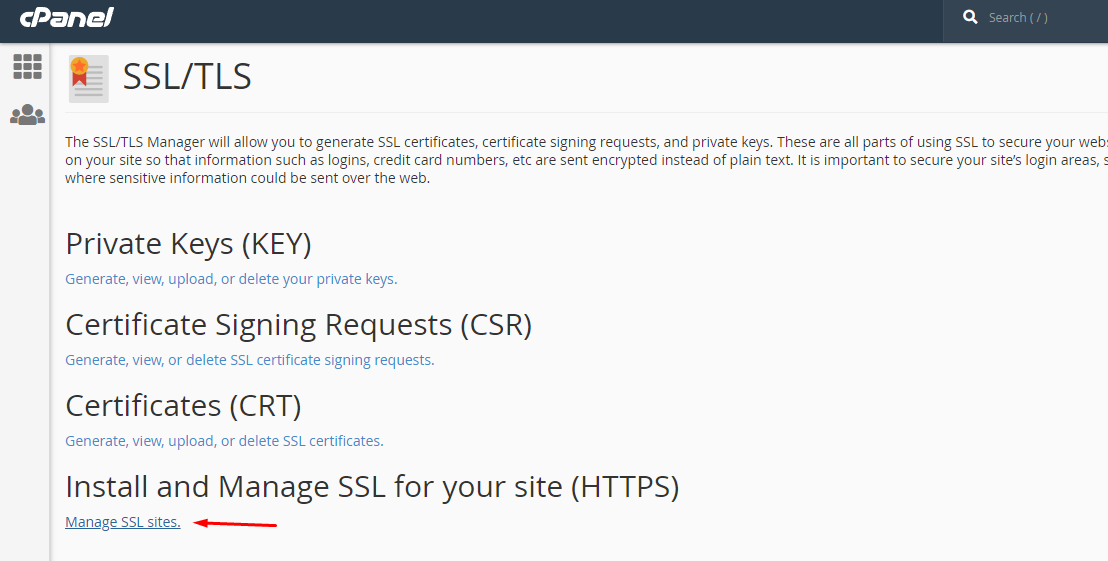Open the private keys management link

pyautogui.click(x=231, y=279)
